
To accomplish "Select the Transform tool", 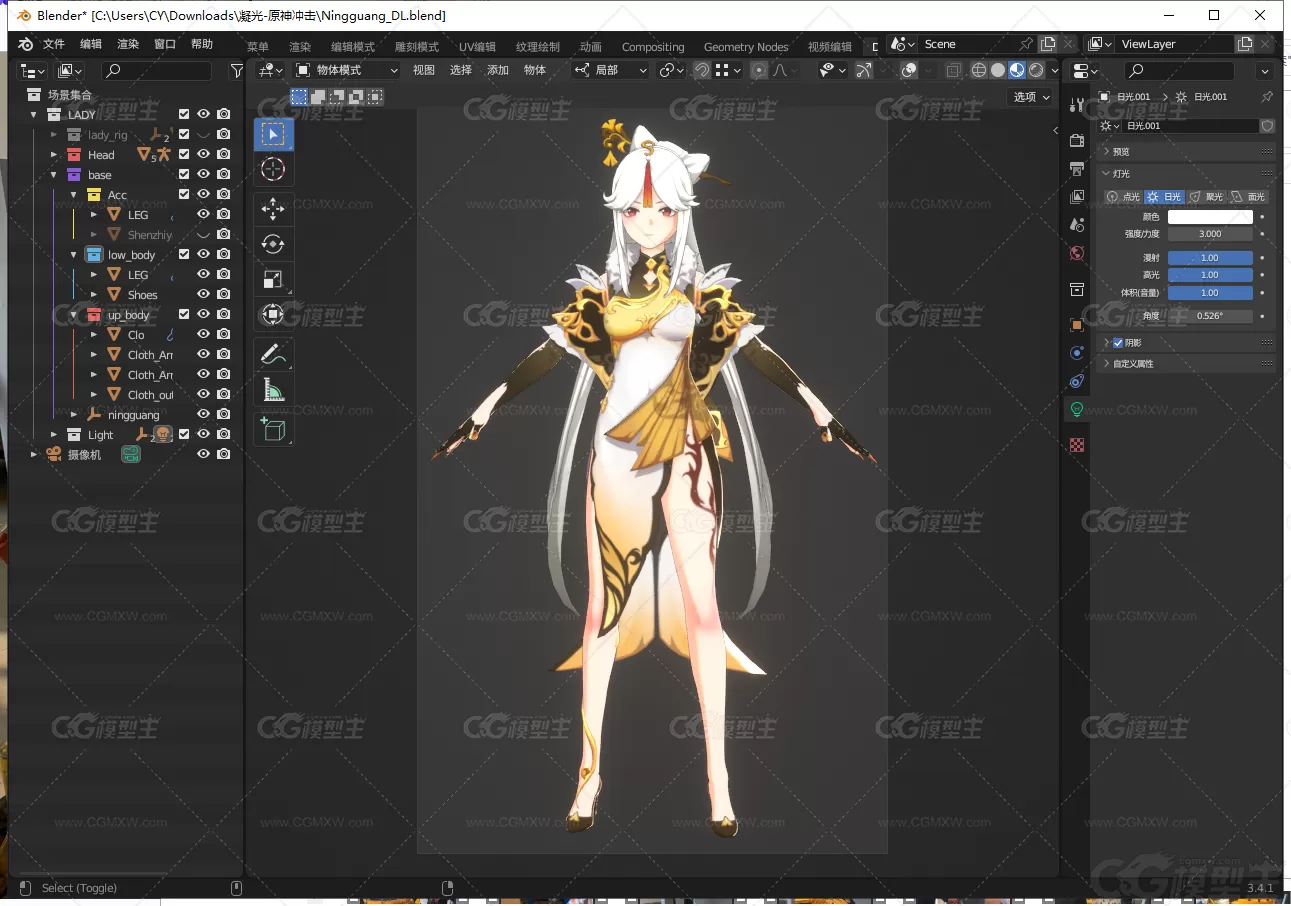I will tap(274, 315).
